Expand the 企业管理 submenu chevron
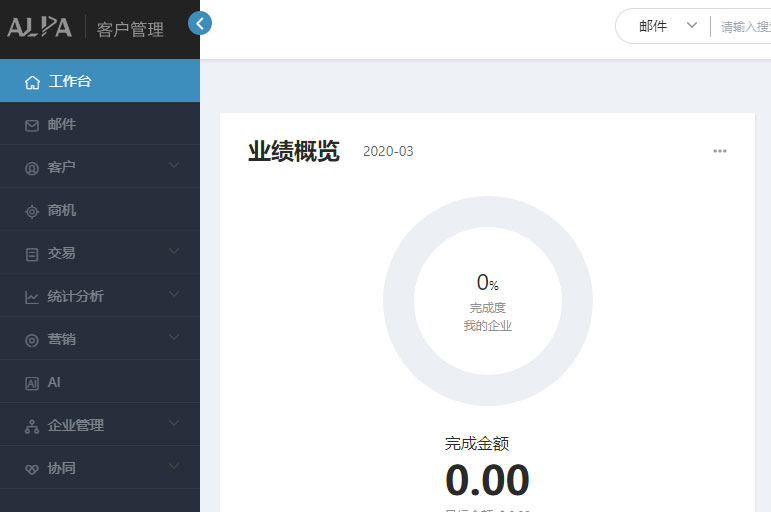 174,423
